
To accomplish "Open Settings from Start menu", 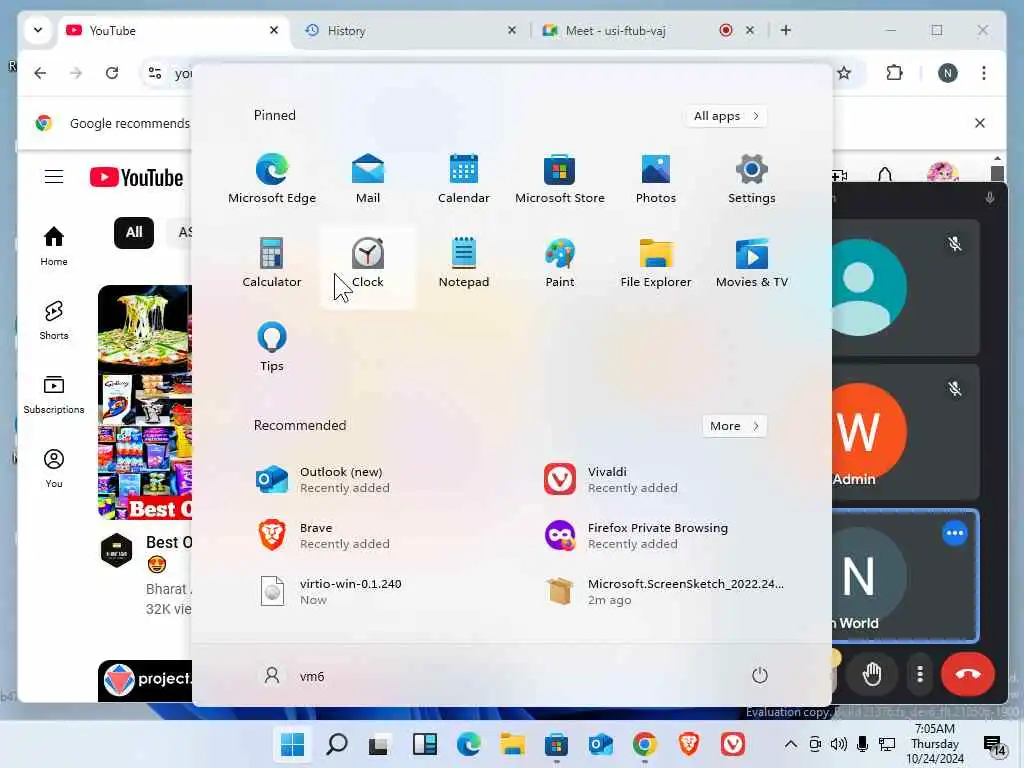I will [752, 178].
